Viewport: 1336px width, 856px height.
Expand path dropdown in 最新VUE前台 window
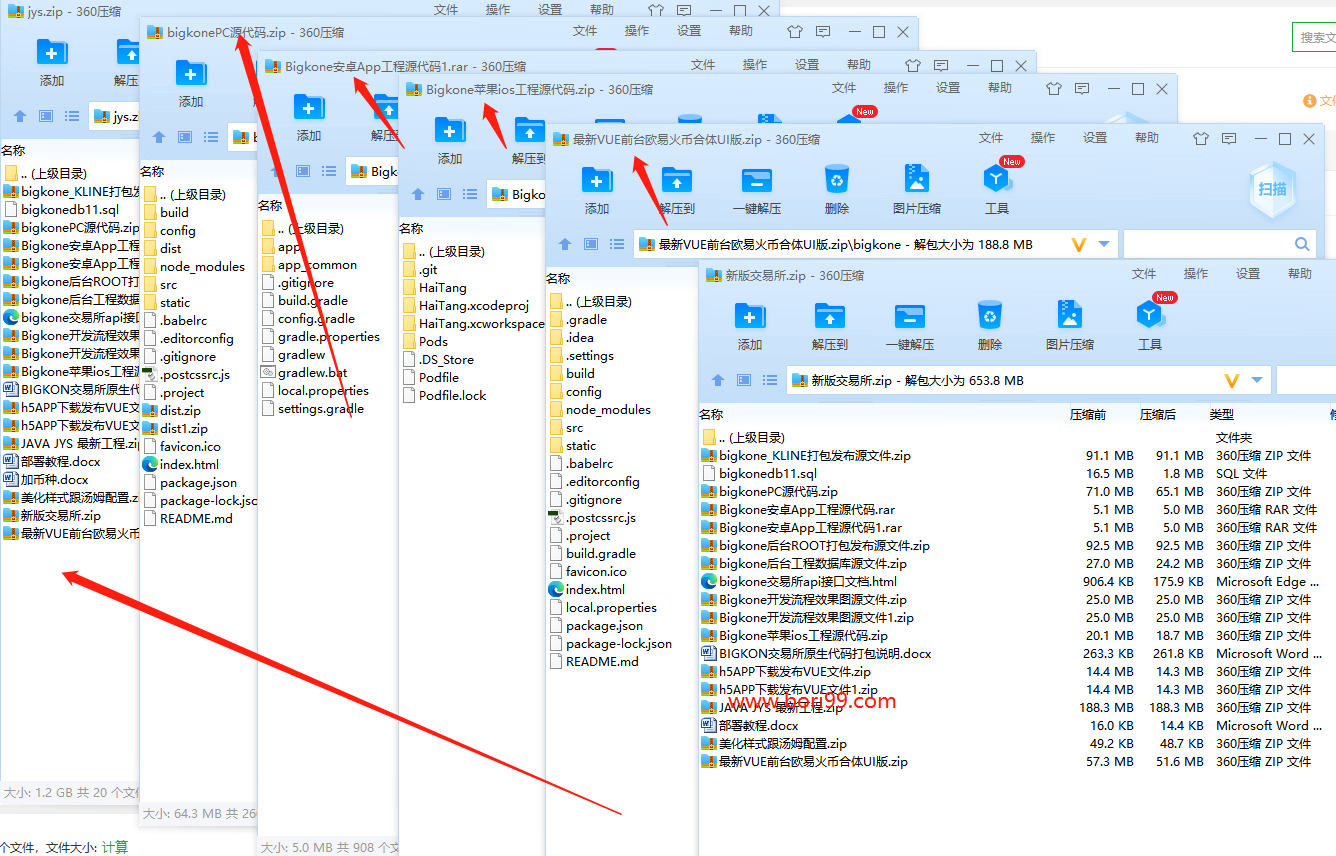[1104, 244]
